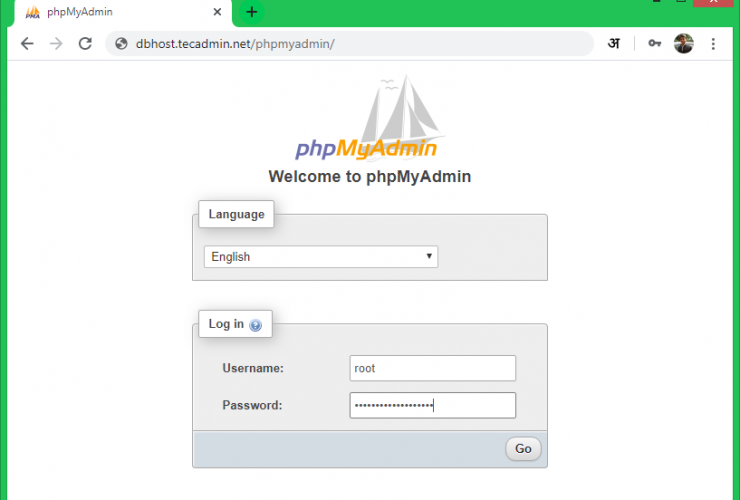Go back to the previous page
740x500 pixels.
[27, 44]
